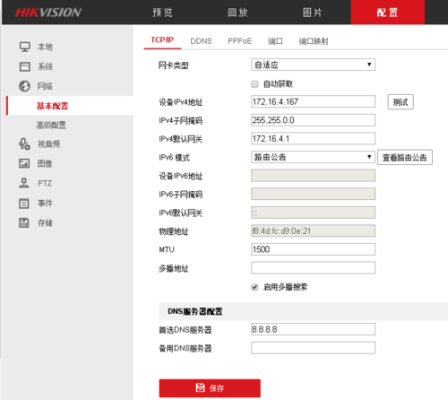Click the empty alternate DNS server field
The image size is (448, 400).
pyautogui.click(x=313, y=348)
